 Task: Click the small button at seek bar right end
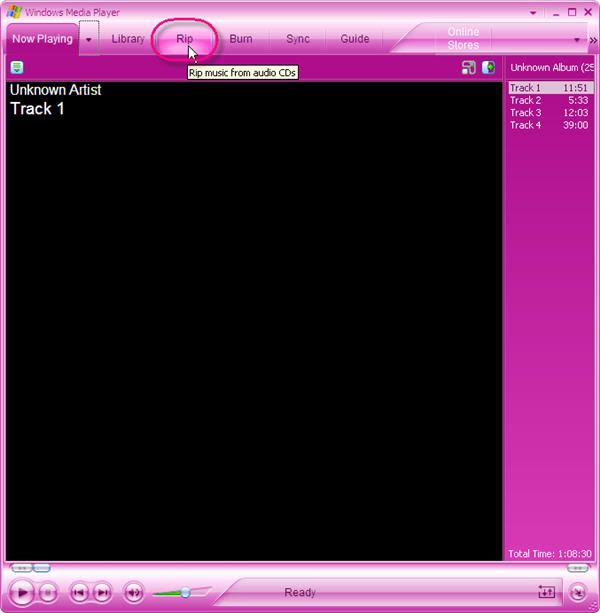pyautogui.click(x=577, y=568)
